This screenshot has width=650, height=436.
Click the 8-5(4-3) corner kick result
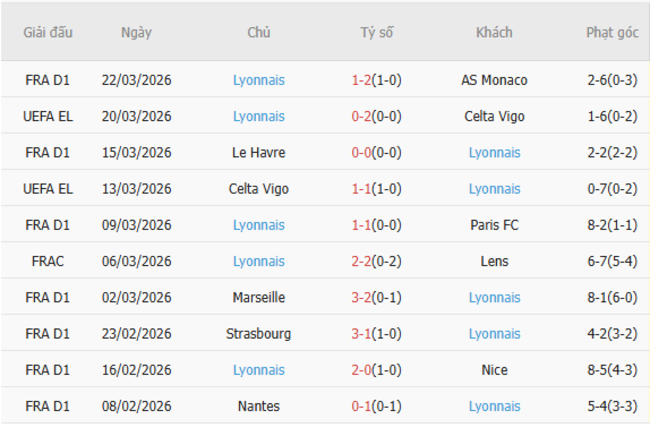(612, 370)
